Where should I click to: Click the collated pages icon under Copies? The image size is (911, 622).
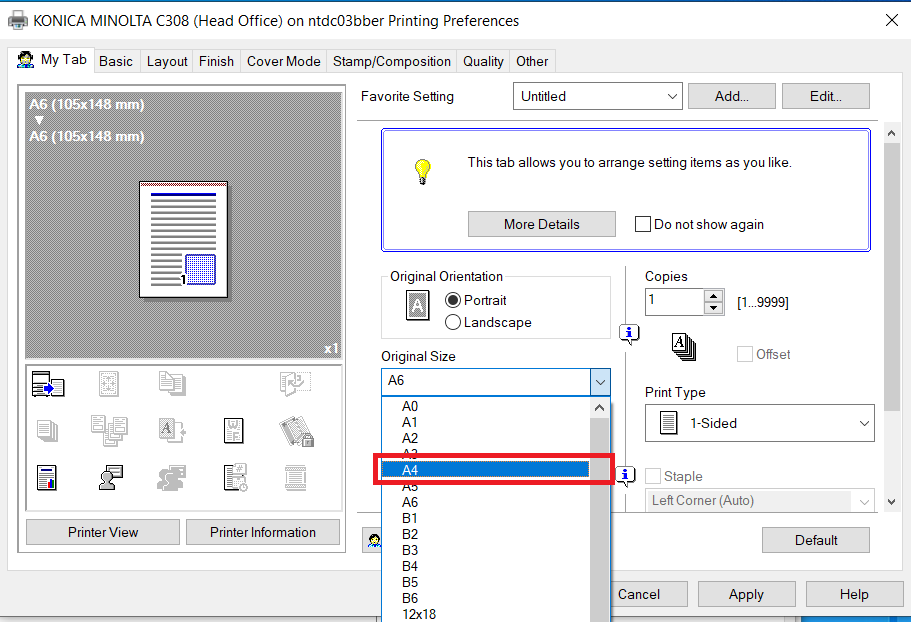[683, 347]
